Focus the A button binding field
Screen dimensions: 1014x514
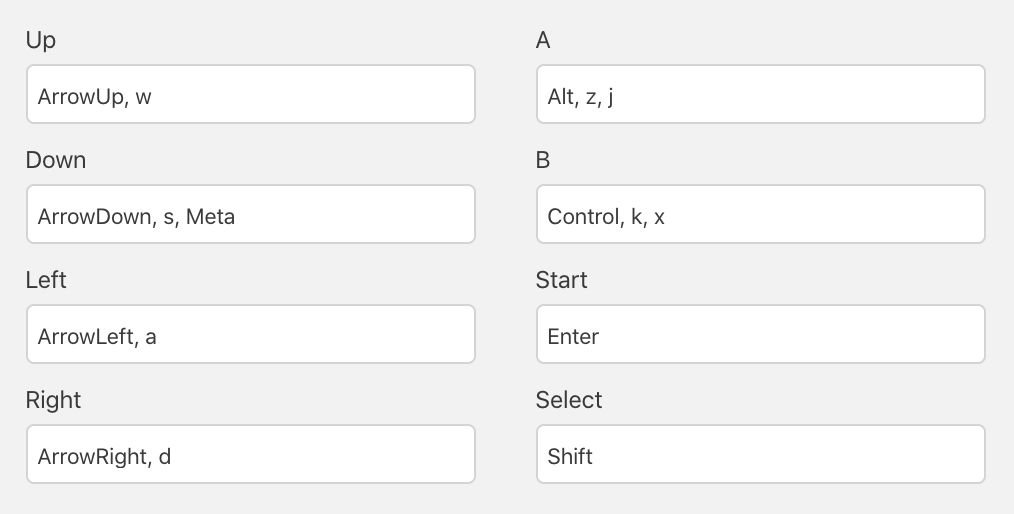point(760,95)
